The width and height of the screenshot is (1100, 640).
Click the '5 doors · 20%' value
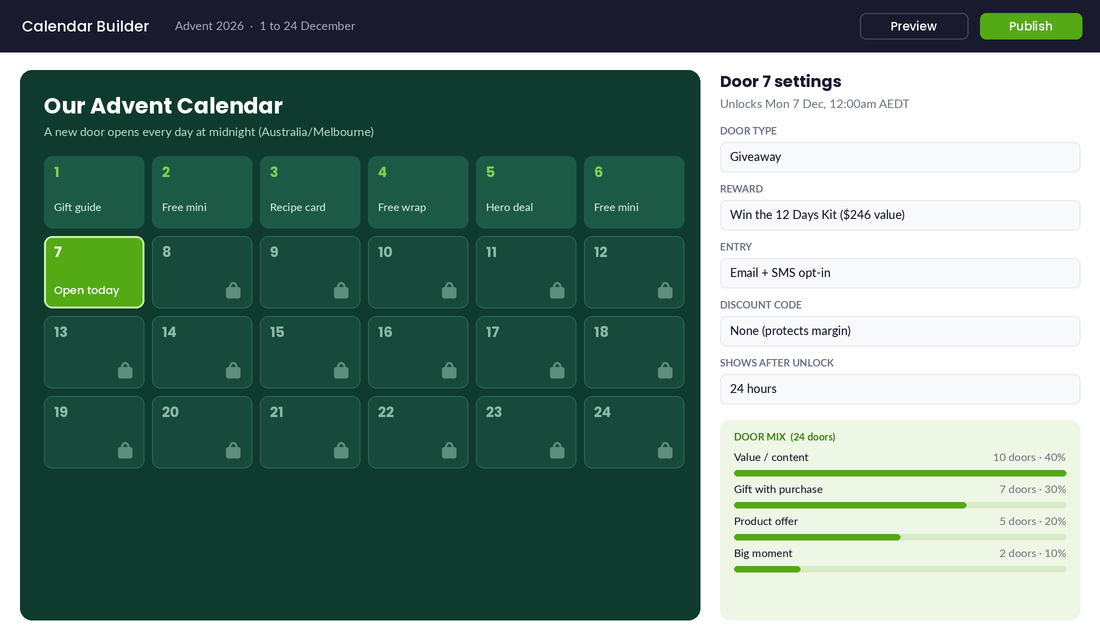point(1033,521)
